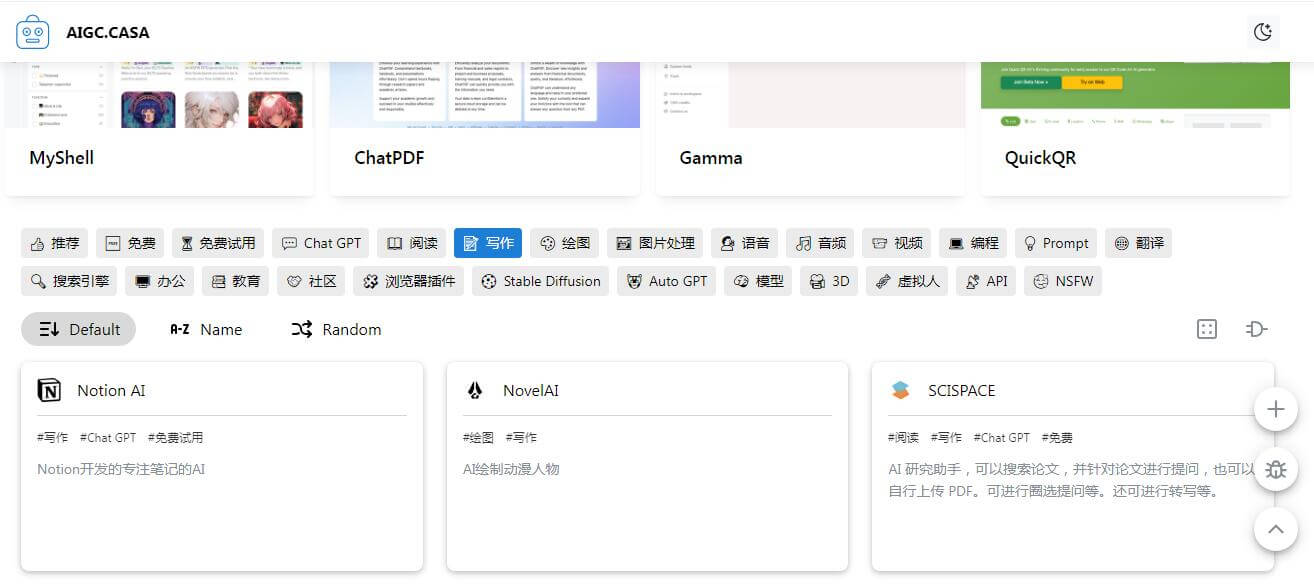Screen dimensions: 1314x586
Task: Click the bug report floating icon
Action: pyautogui.click(x=1275, y=469)
